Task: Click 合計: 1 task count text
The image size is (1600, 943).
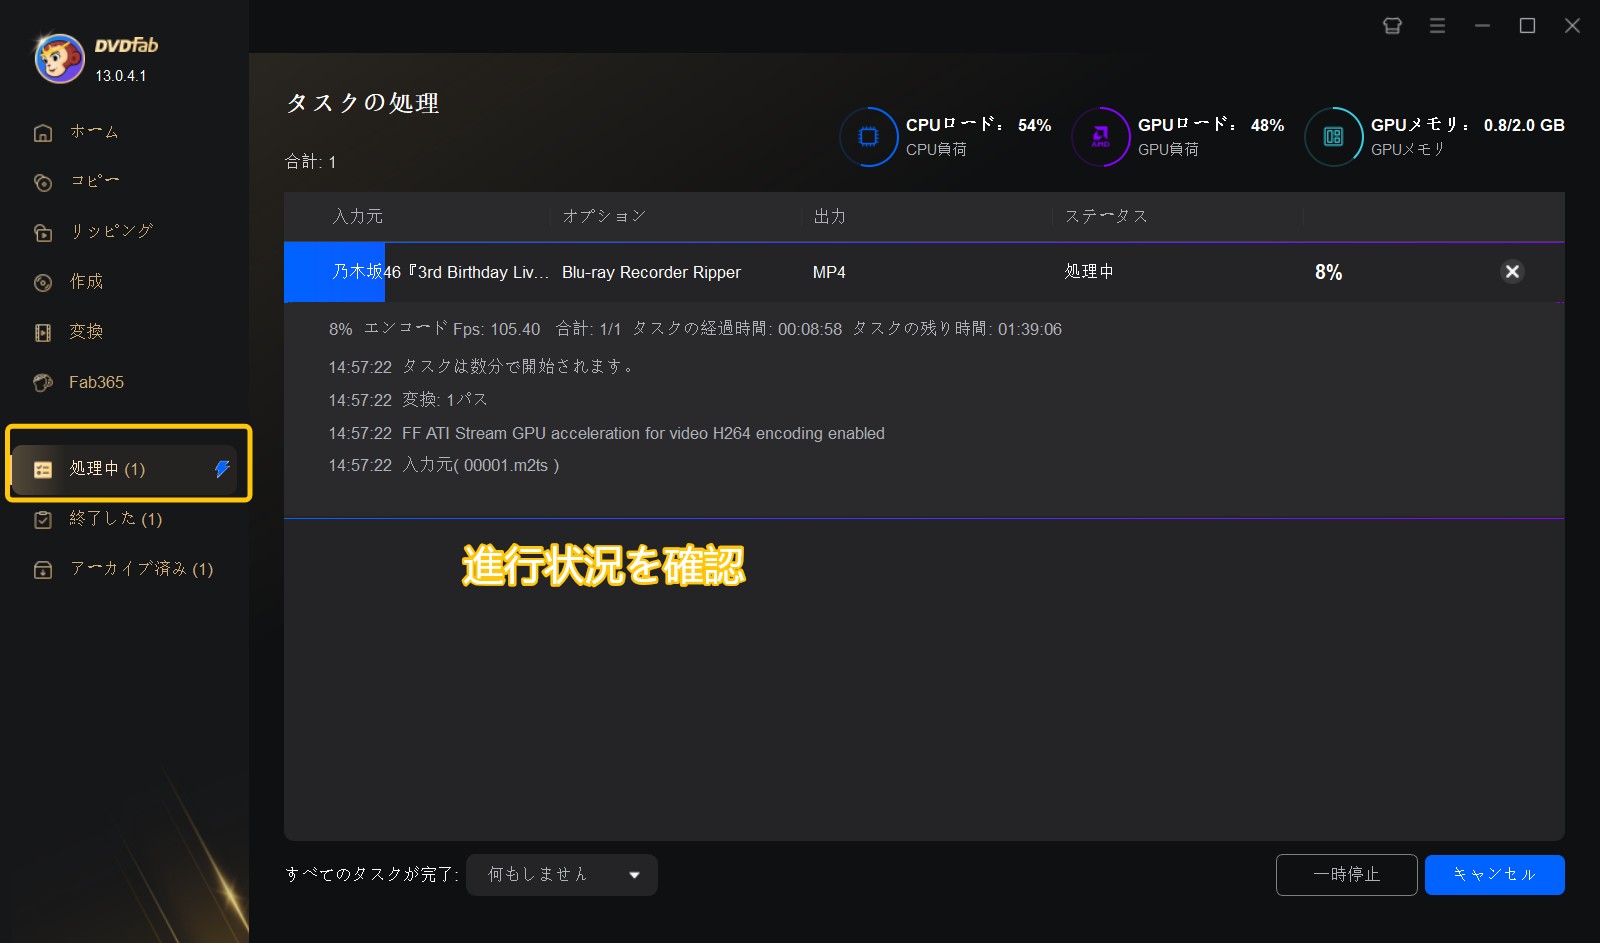Action: pyautogui.click(x=310, y=162)
